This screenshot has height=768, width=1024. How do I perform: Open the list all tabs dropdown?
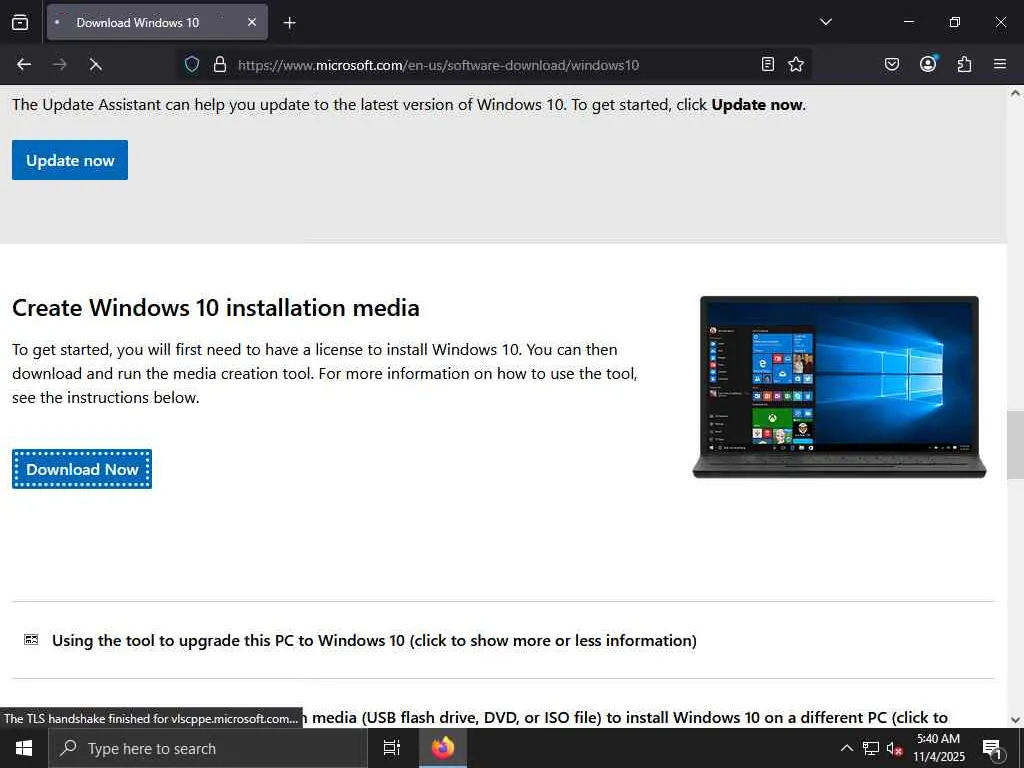[x=825, y=22]
